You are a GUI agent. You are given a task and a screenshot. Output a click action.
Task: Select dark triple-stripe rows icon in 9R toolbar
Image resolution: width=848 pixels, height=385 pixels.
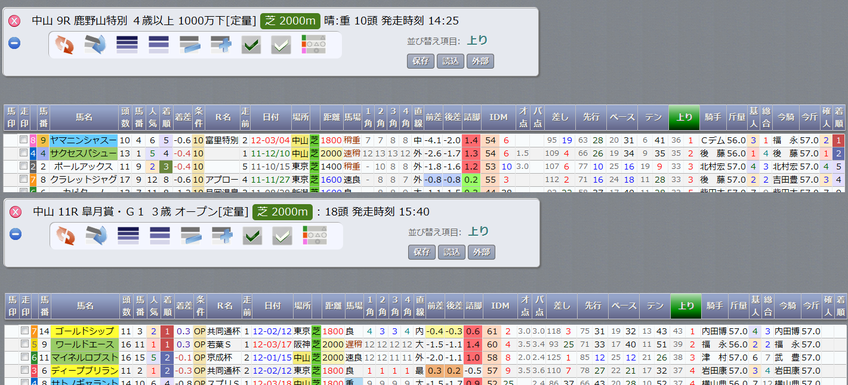pos(127,45)
